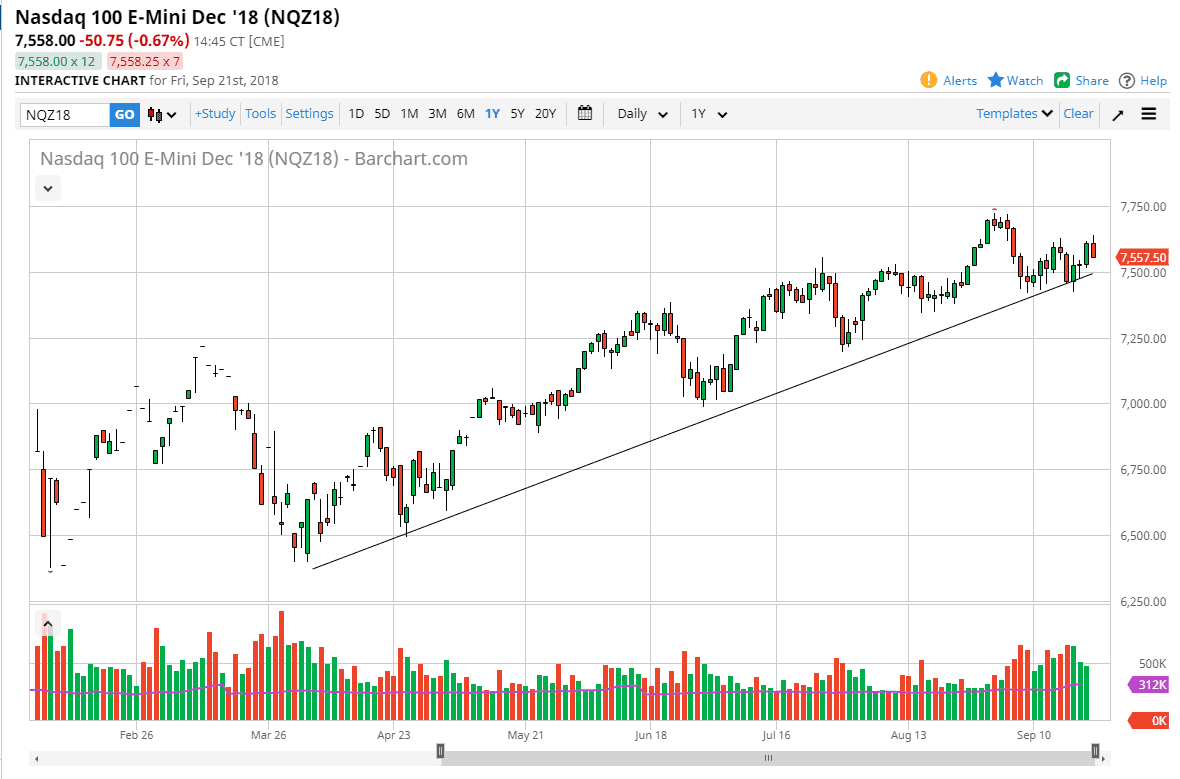Click the Clear link

1078,114
